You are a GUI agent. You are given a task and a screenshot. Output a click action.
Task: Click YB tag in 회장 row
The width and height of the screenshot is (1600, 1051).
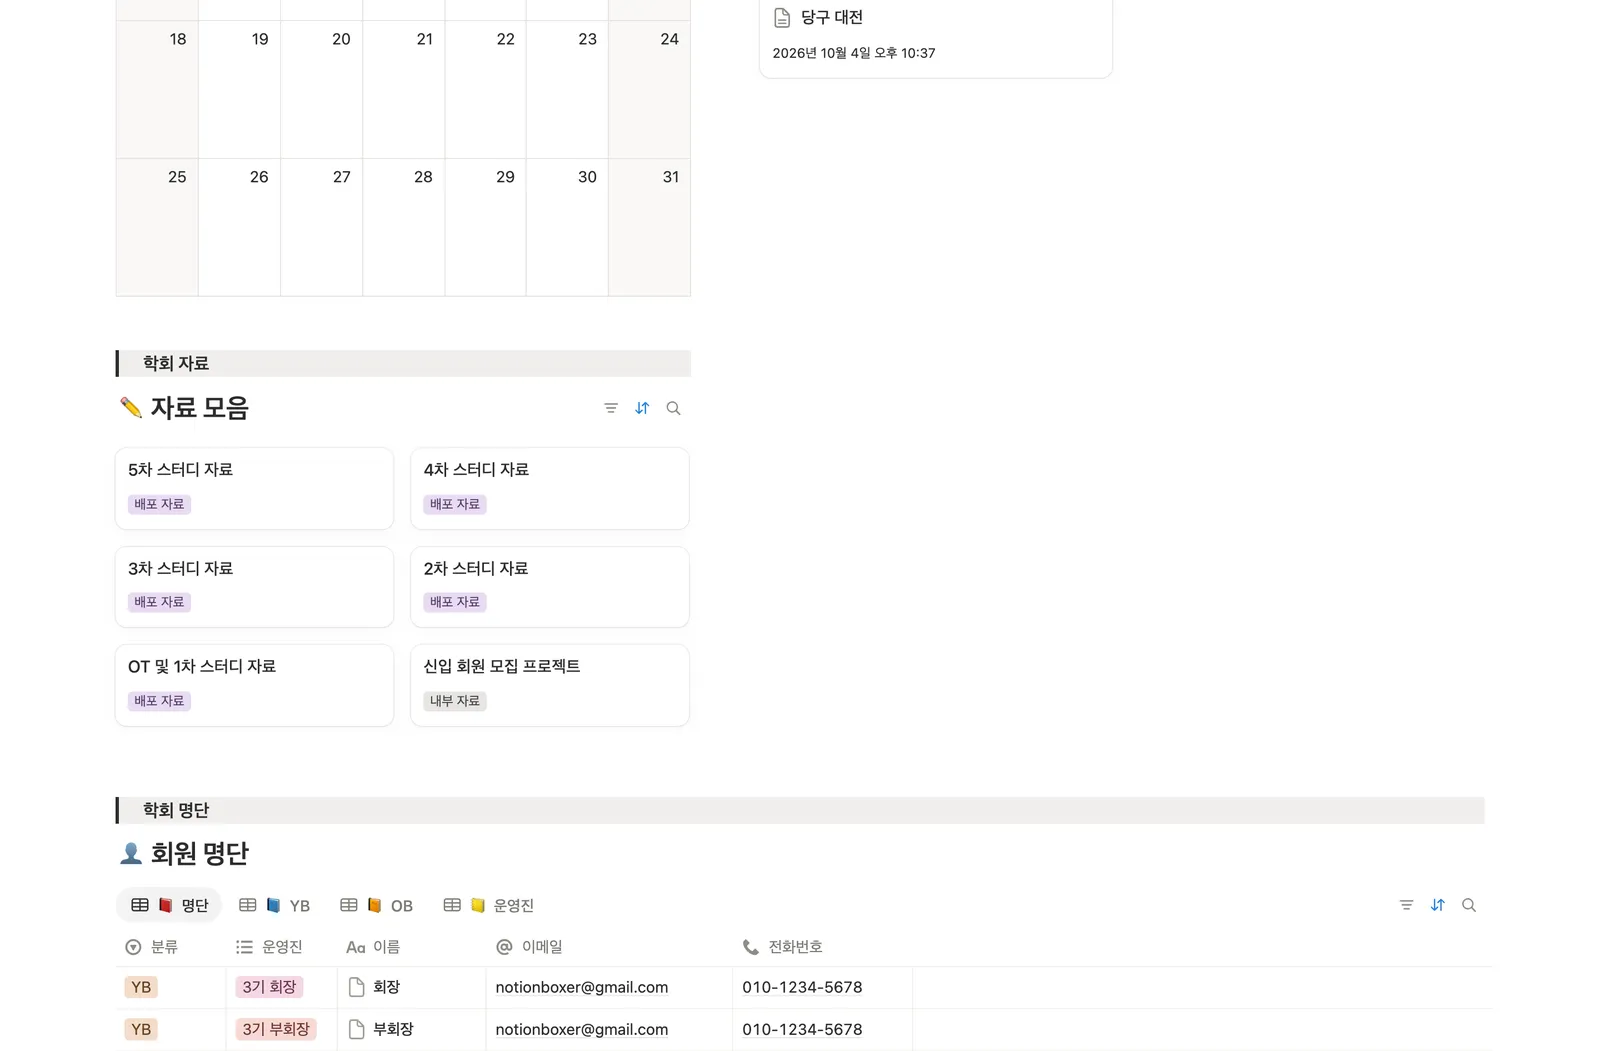click(x=141, y=987)
